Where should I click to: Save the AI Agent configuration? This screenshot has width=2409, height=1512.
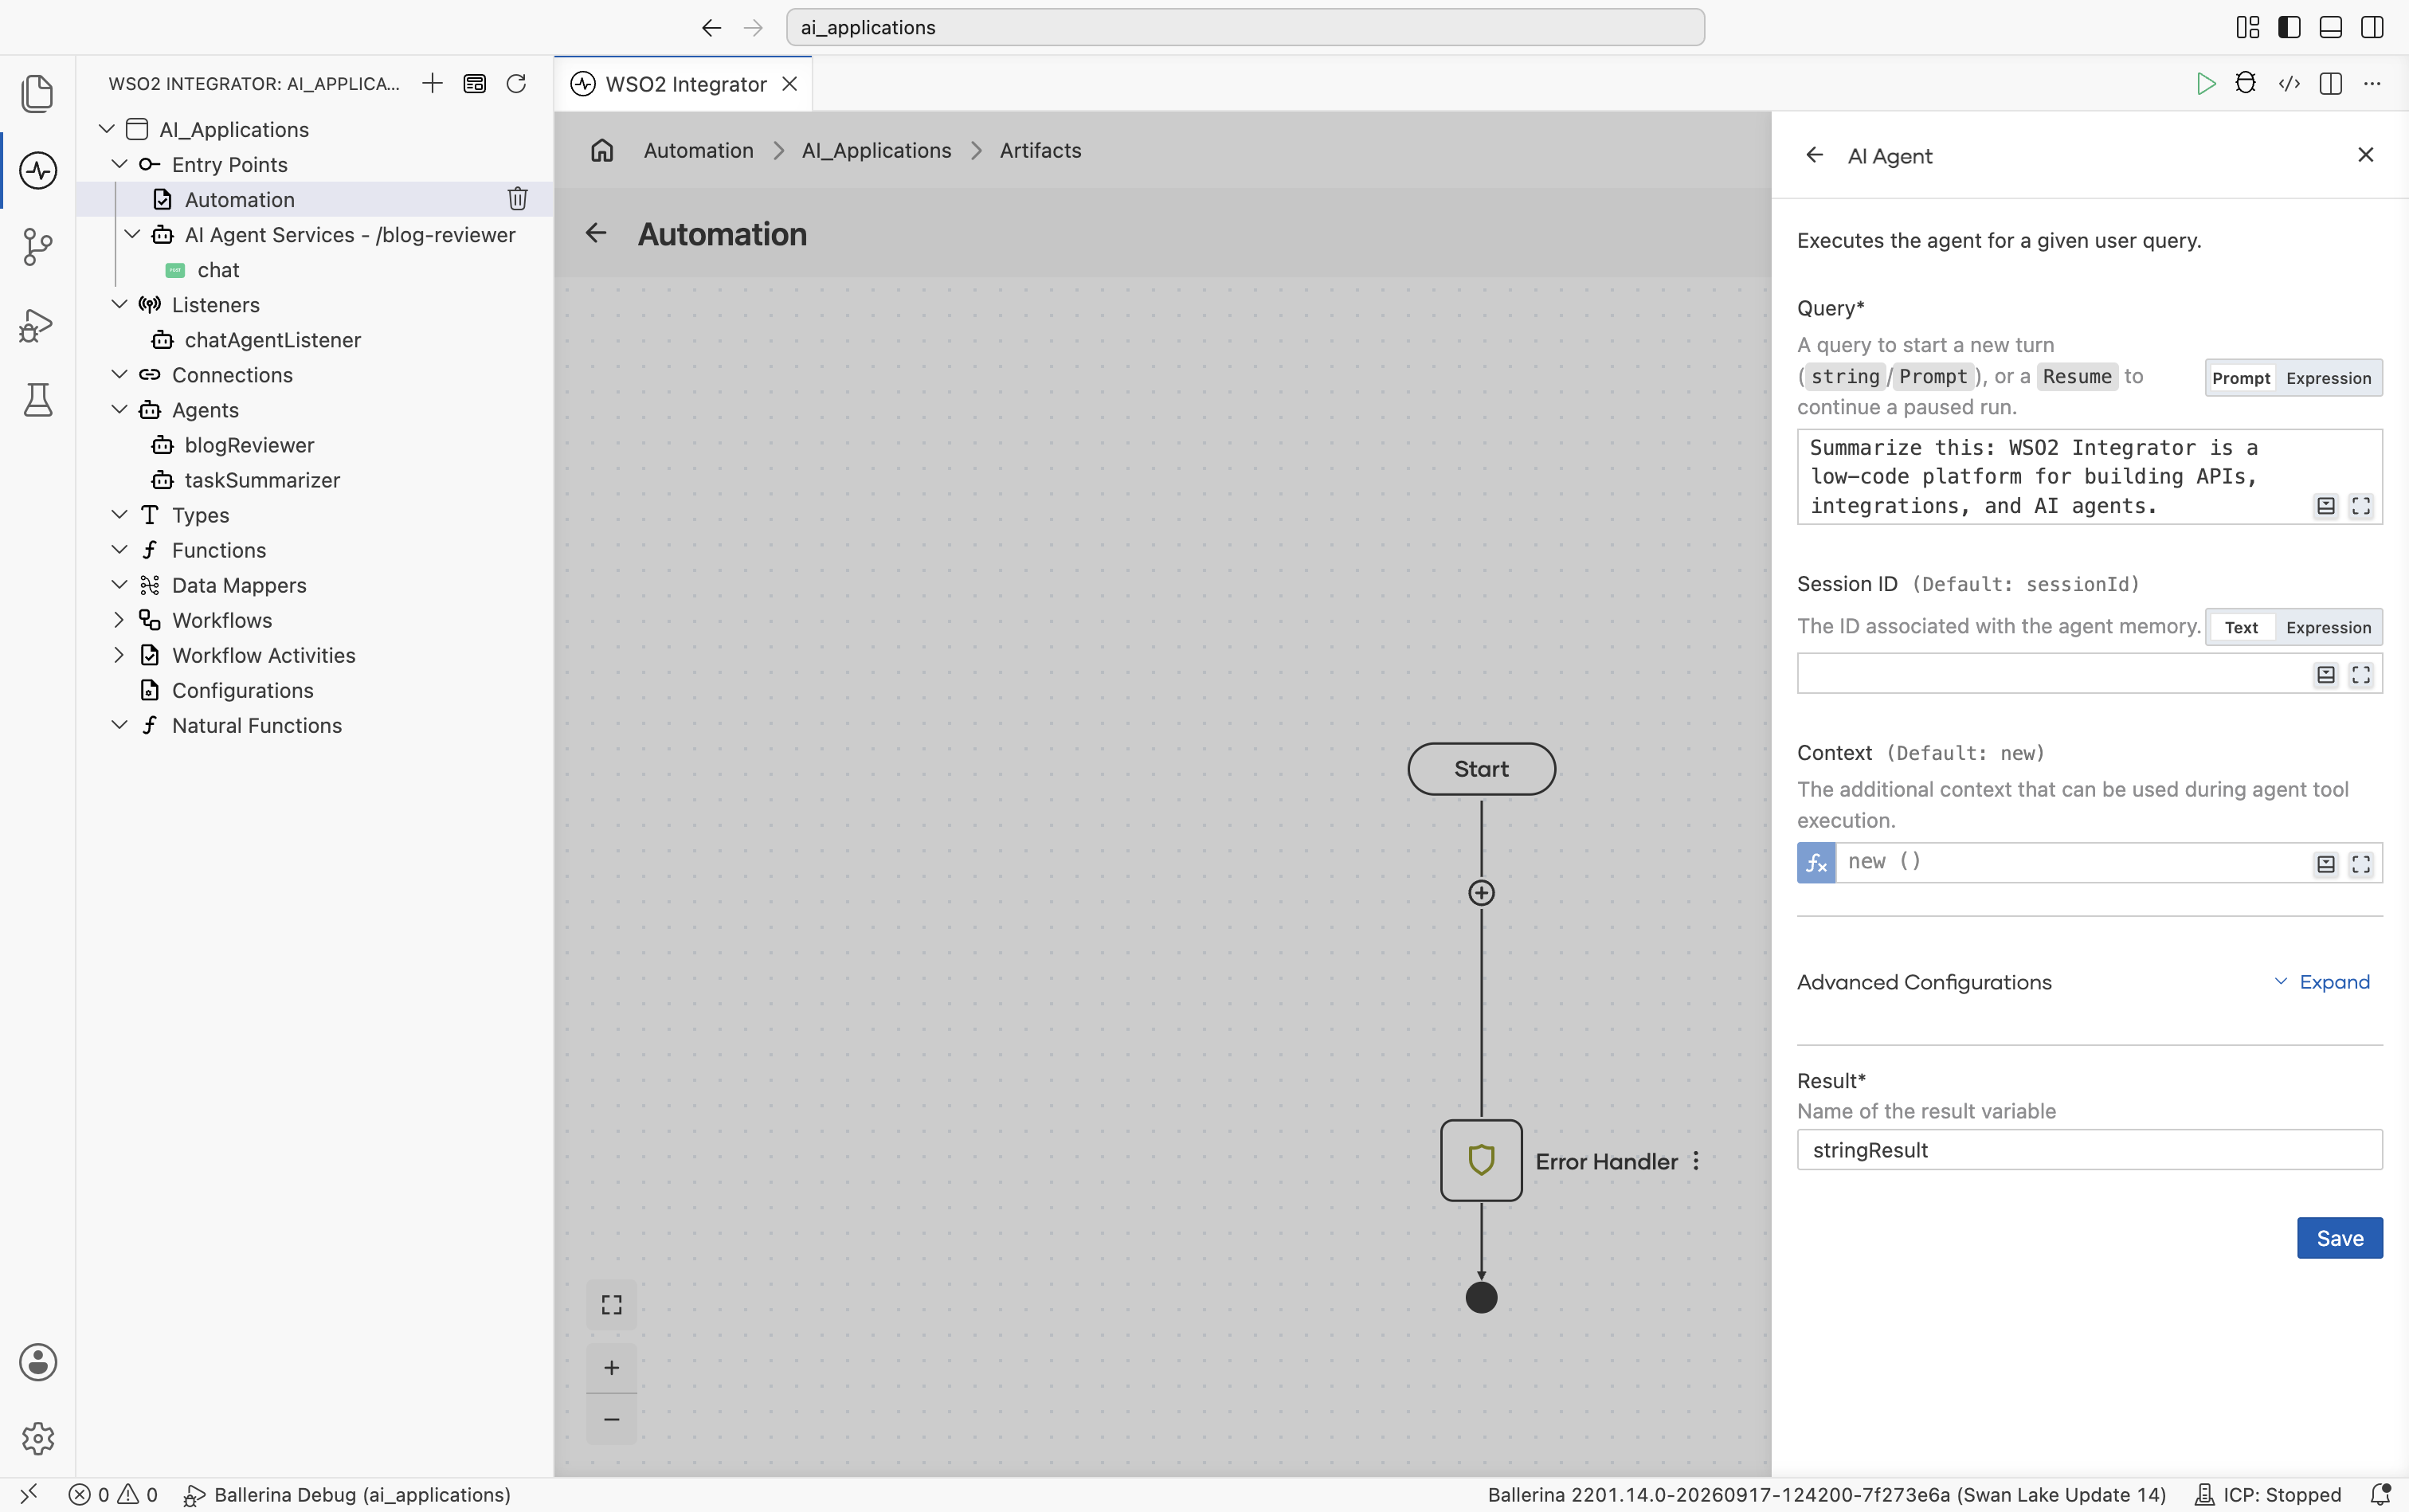click(2339, 1238)
